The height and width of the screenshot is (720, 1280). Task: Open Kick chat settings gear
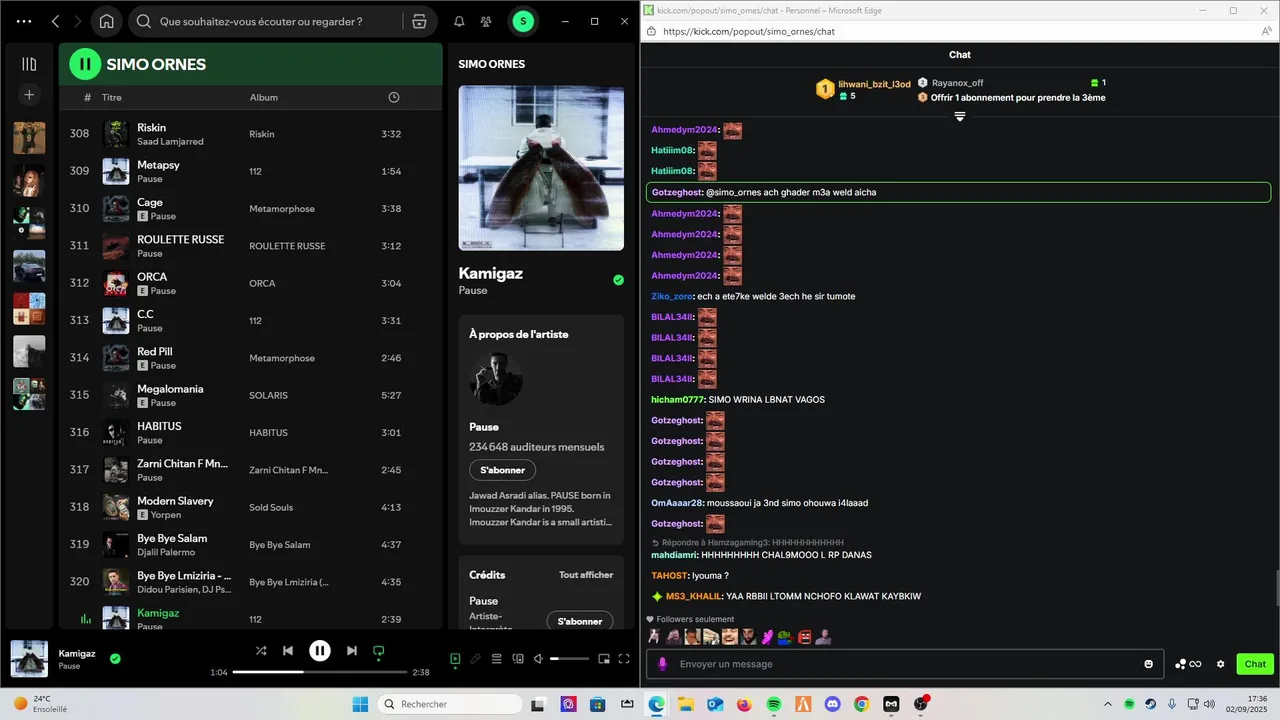[x=1221, y=664]
